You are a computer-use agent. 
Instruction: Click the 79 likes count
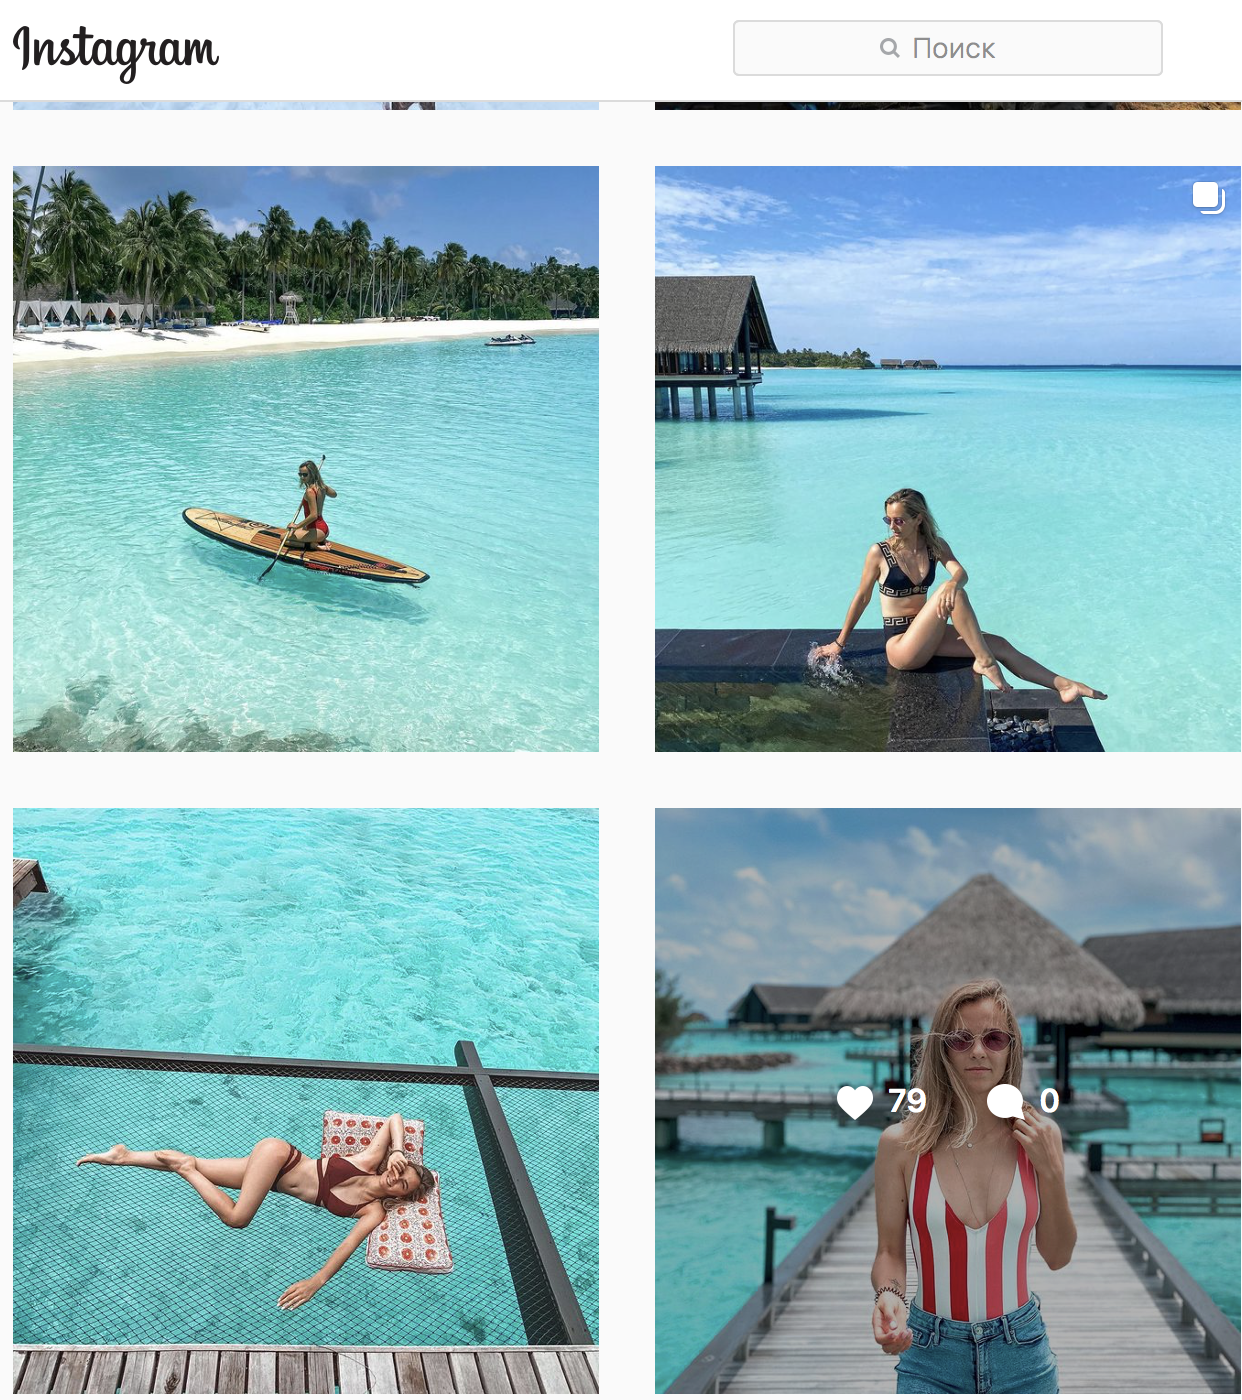[x=907, y=1101]
